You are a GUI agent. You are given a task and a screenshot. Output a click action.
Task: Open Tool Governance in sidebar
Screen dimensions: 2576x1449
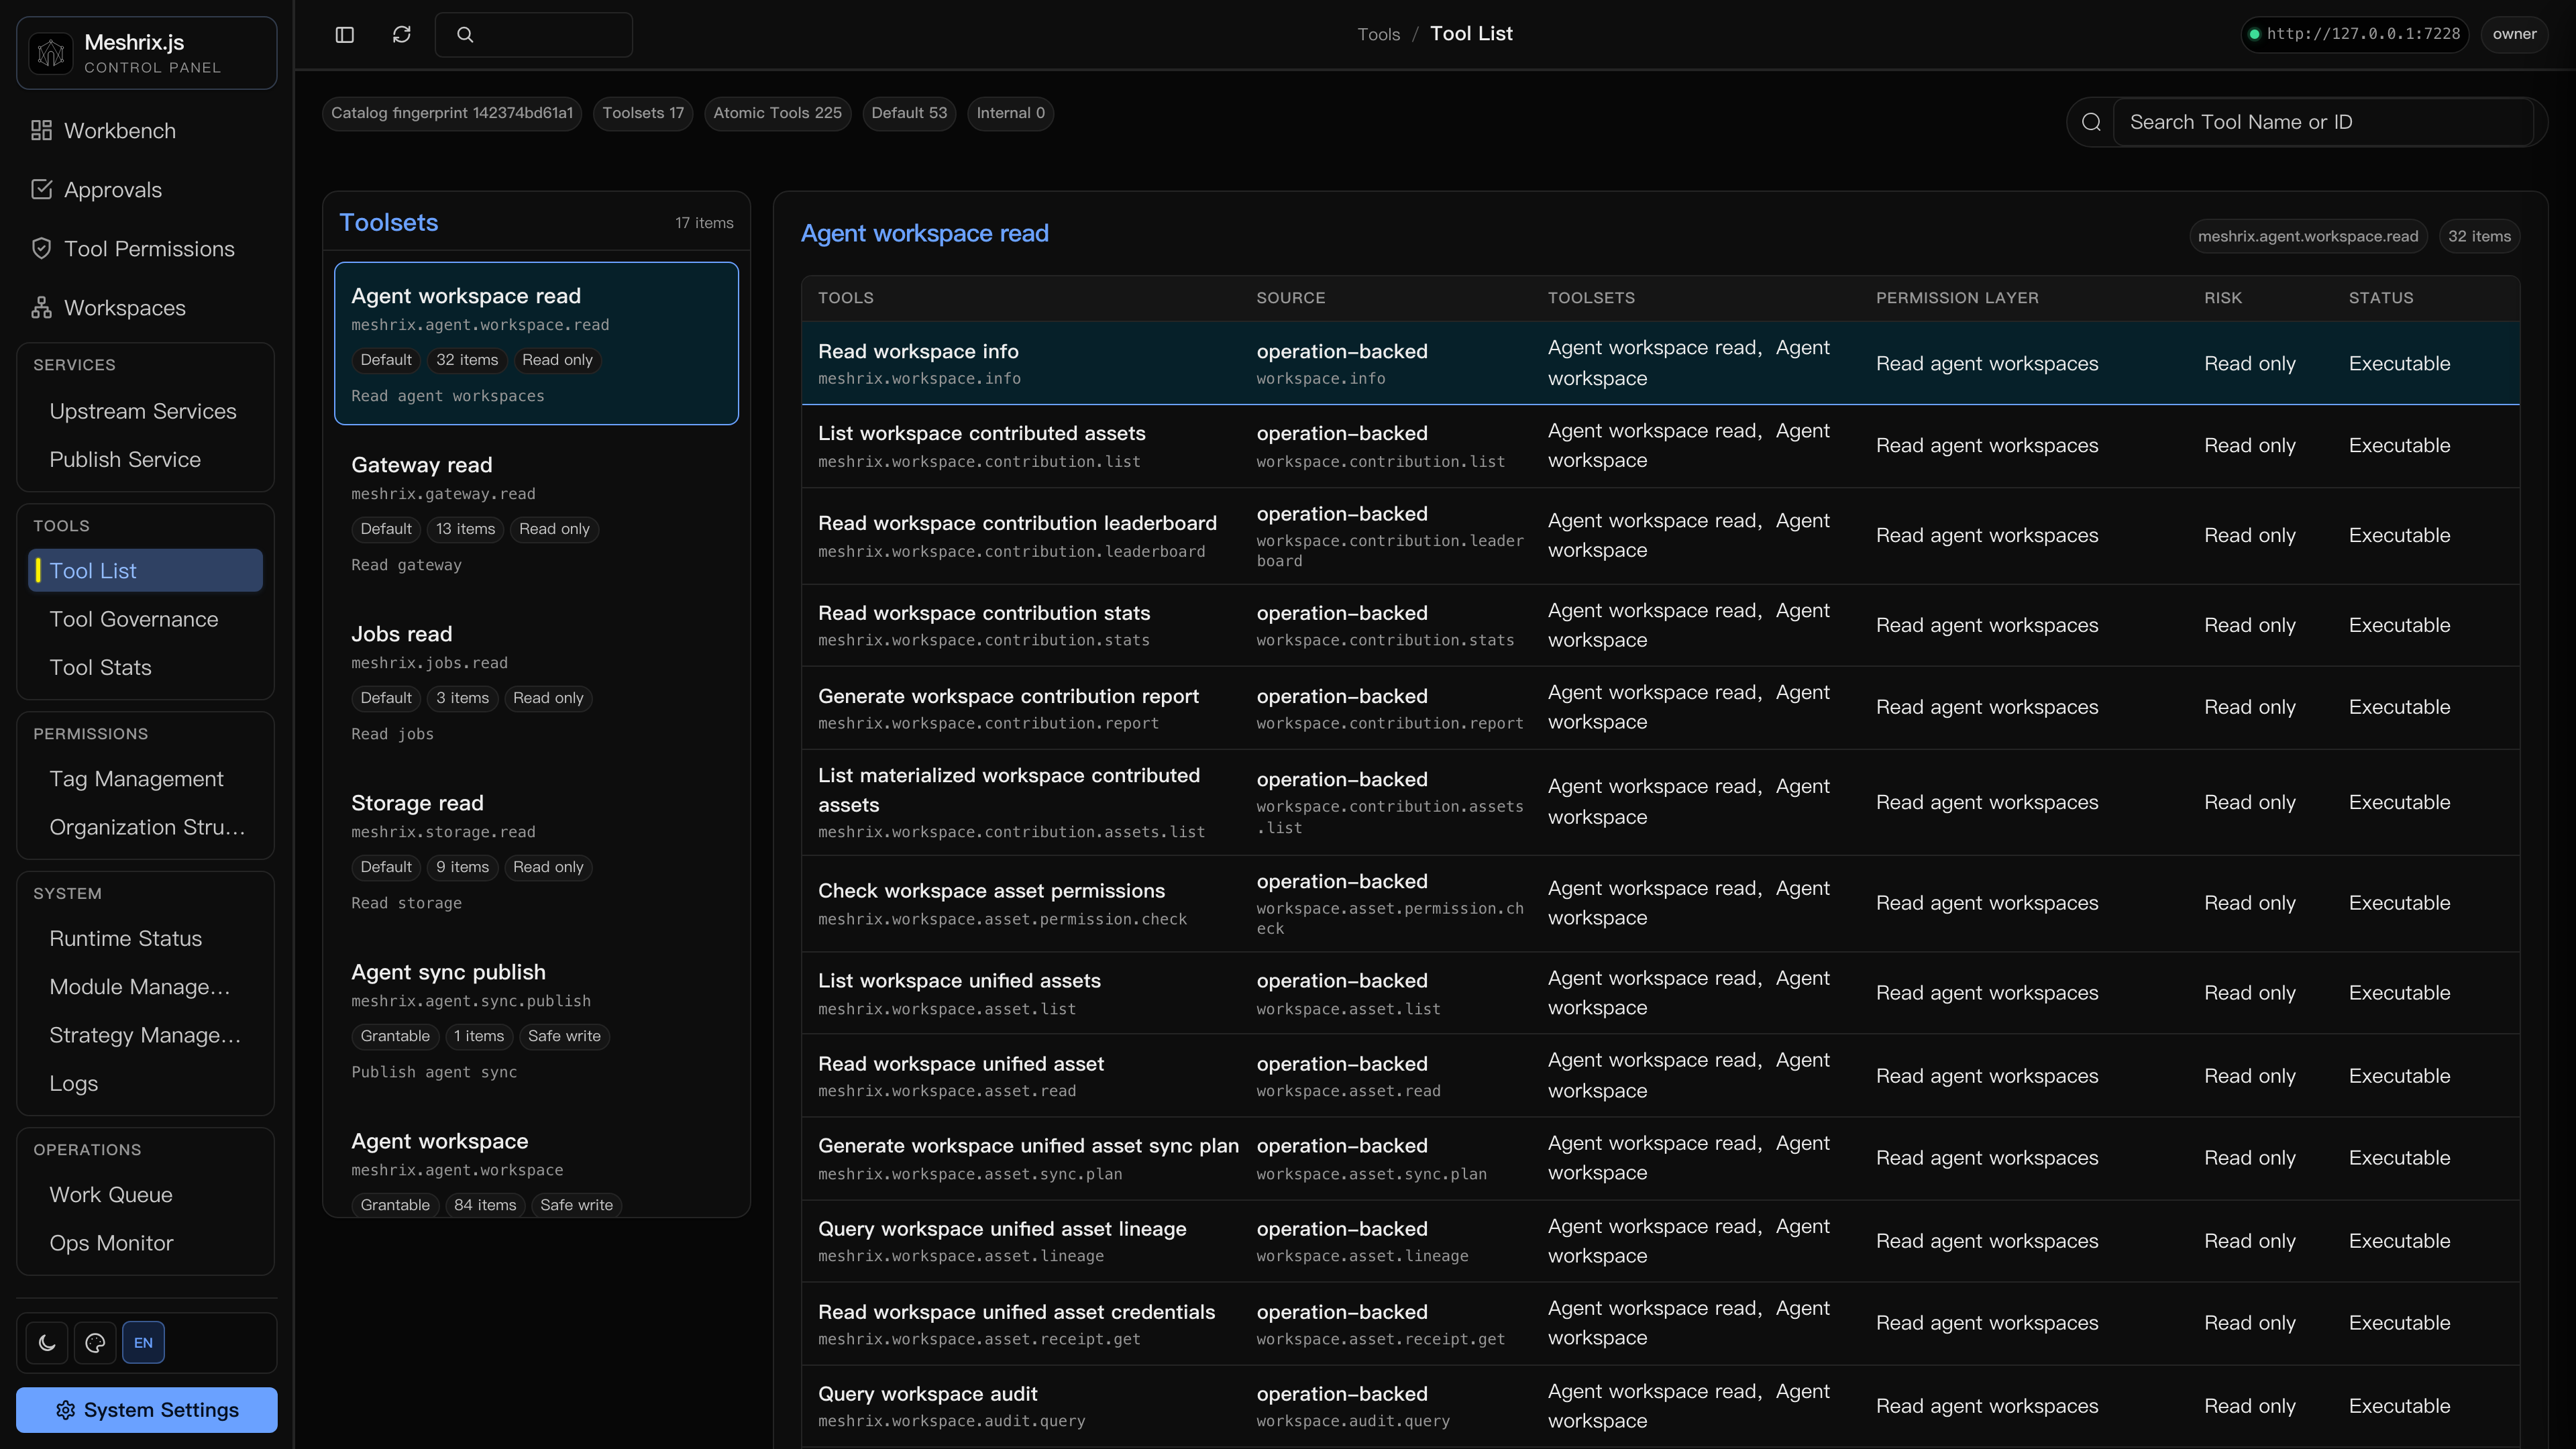coord(146,620)
